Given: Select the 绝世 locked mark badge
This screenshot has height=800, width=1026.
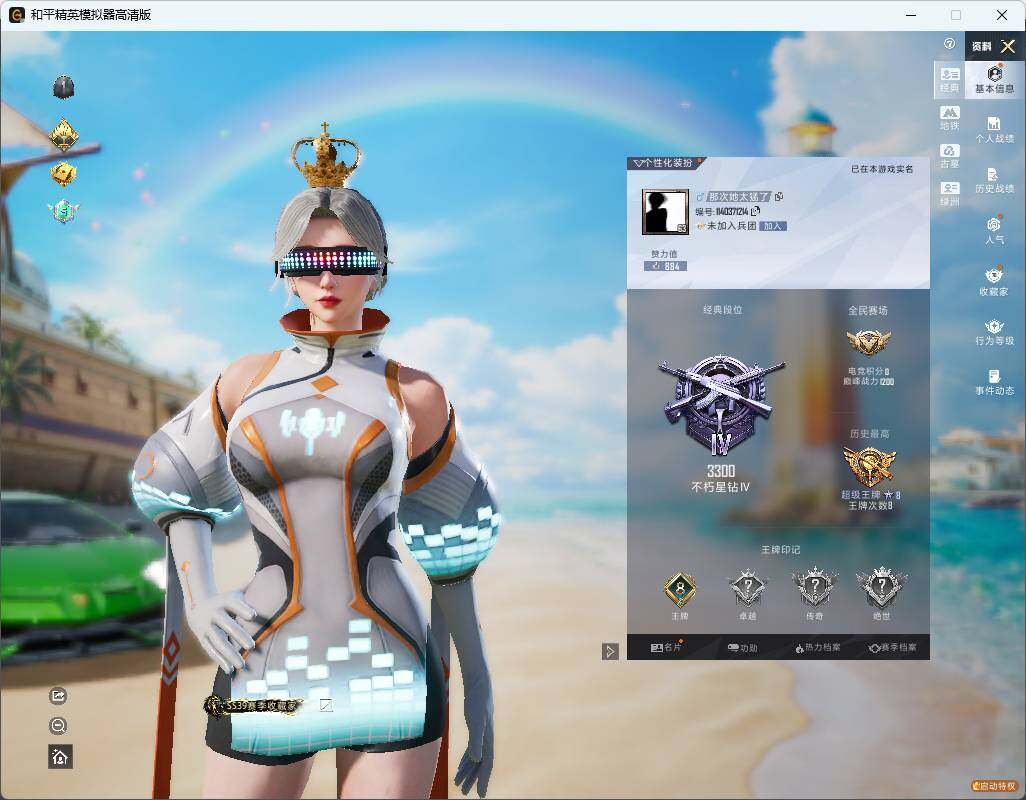Looking at the screenshot, I should pyautogui.click(x=881, y=587).
